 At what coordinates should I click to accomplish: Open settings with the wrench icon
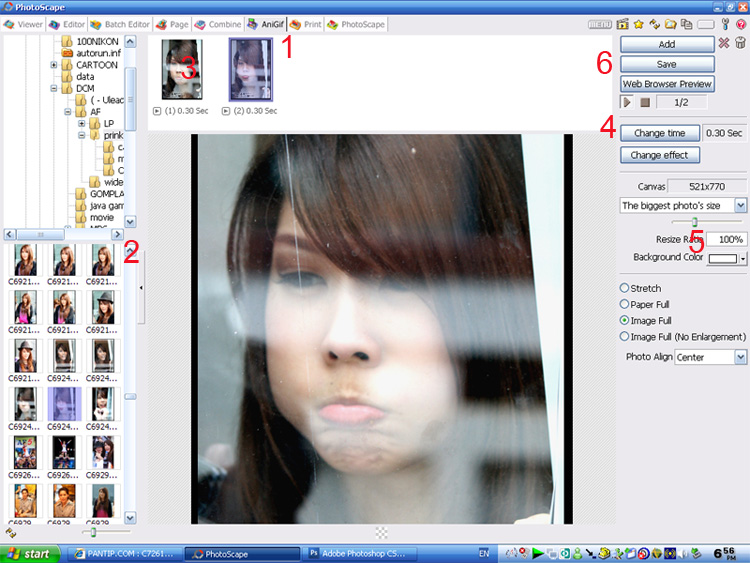point(725,24)
